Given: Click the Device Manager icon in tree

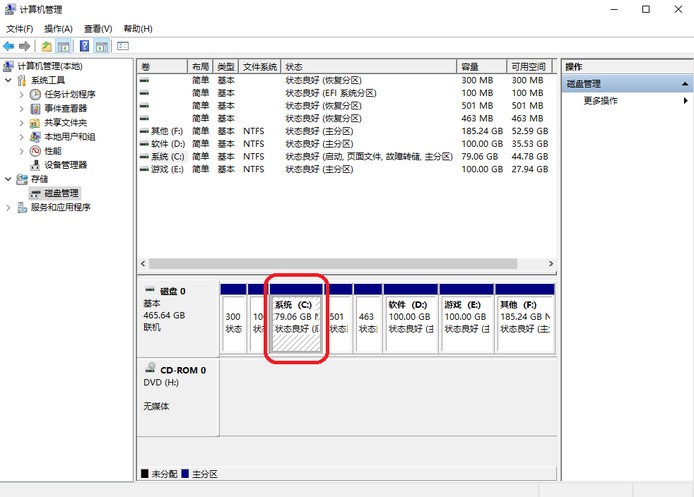Looking at the screenshot, I should 35,165.
